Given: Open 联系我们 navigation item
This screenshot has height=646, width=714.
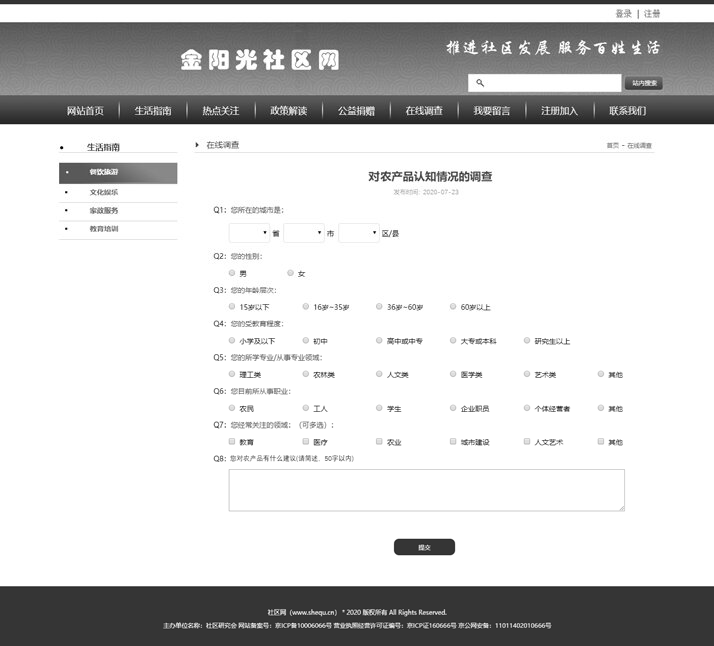Looking at the screenshot, I should (627, 111).
